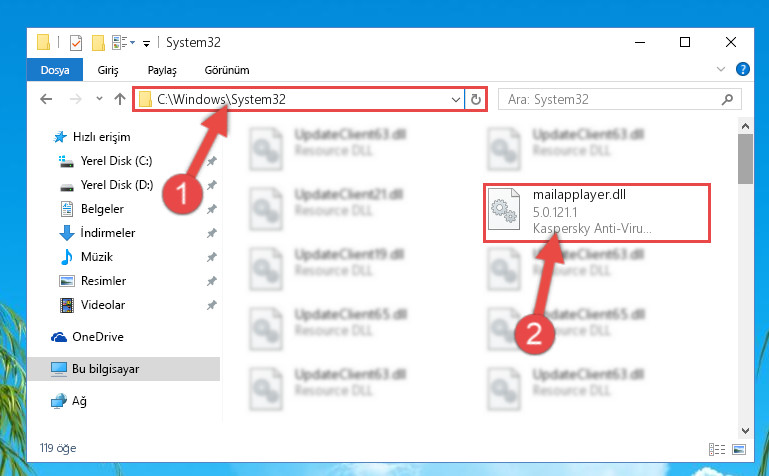Open İndirmeler in the sidebar
The height and width of the screenshot is (476, 769).
tap(107, 233)
